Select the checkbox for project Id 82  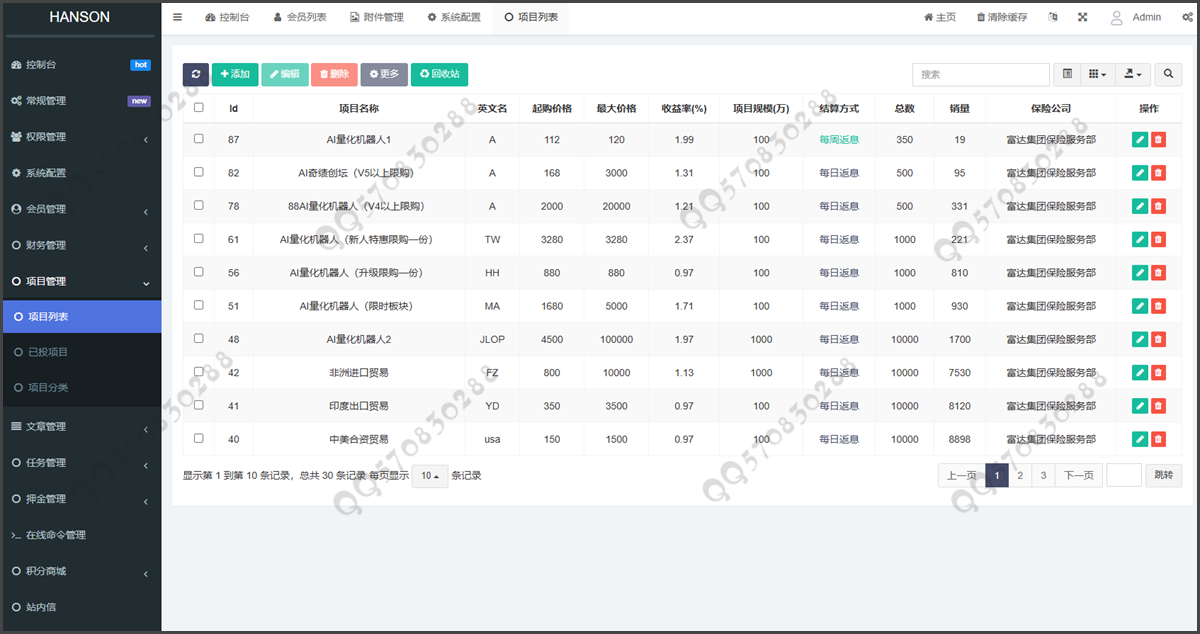coord(198,172)
